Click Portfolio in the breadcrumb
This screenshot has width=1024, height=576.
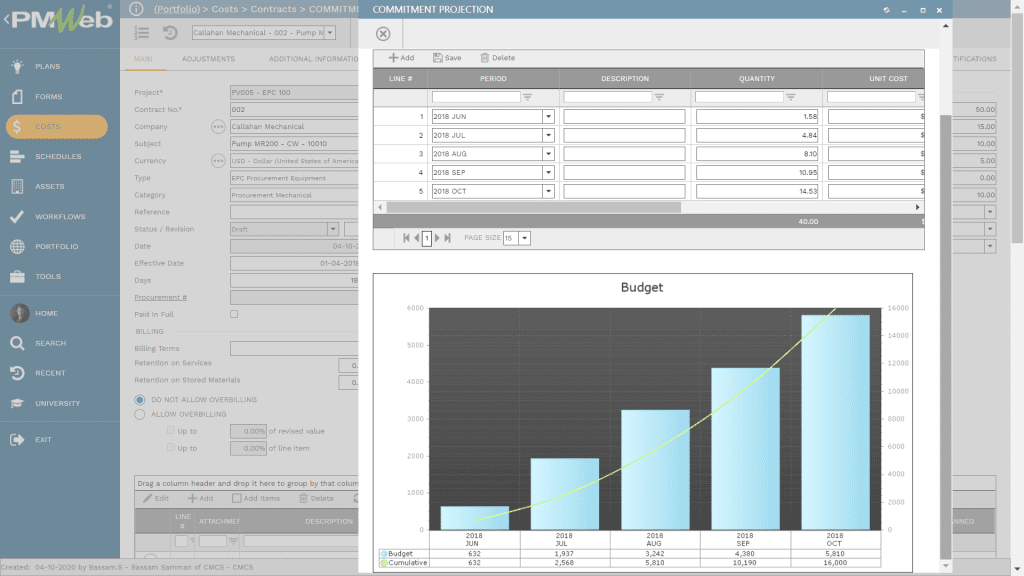coord(177,9)
